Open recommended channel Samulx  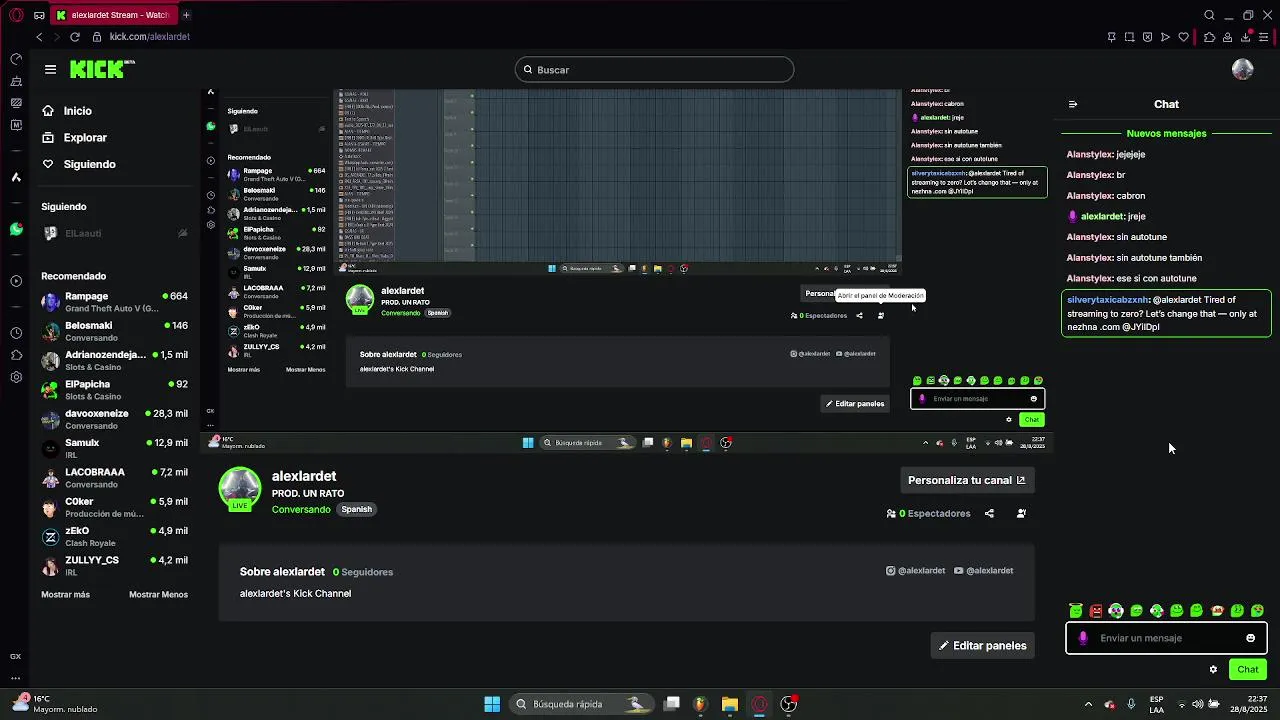(114, 448)
